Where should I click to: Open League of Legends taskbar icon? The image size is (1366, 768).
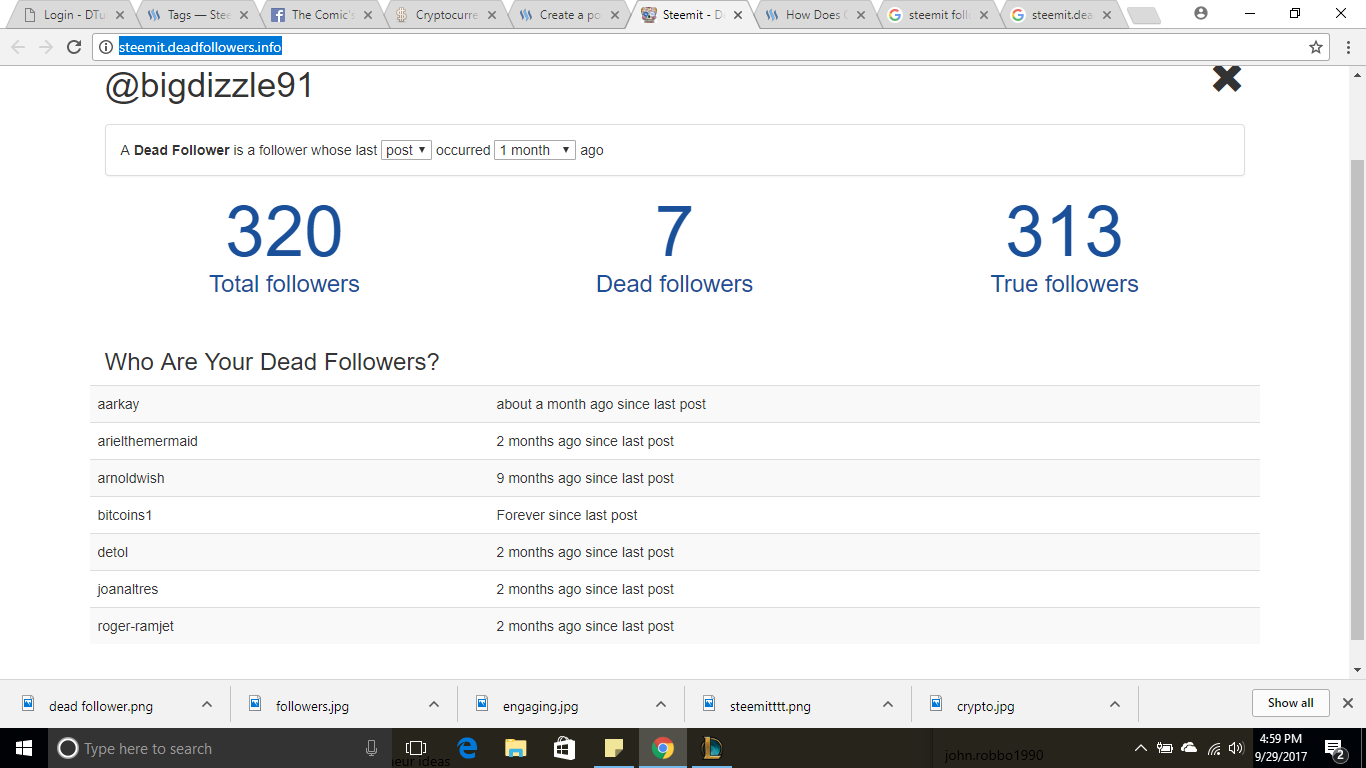711,748
